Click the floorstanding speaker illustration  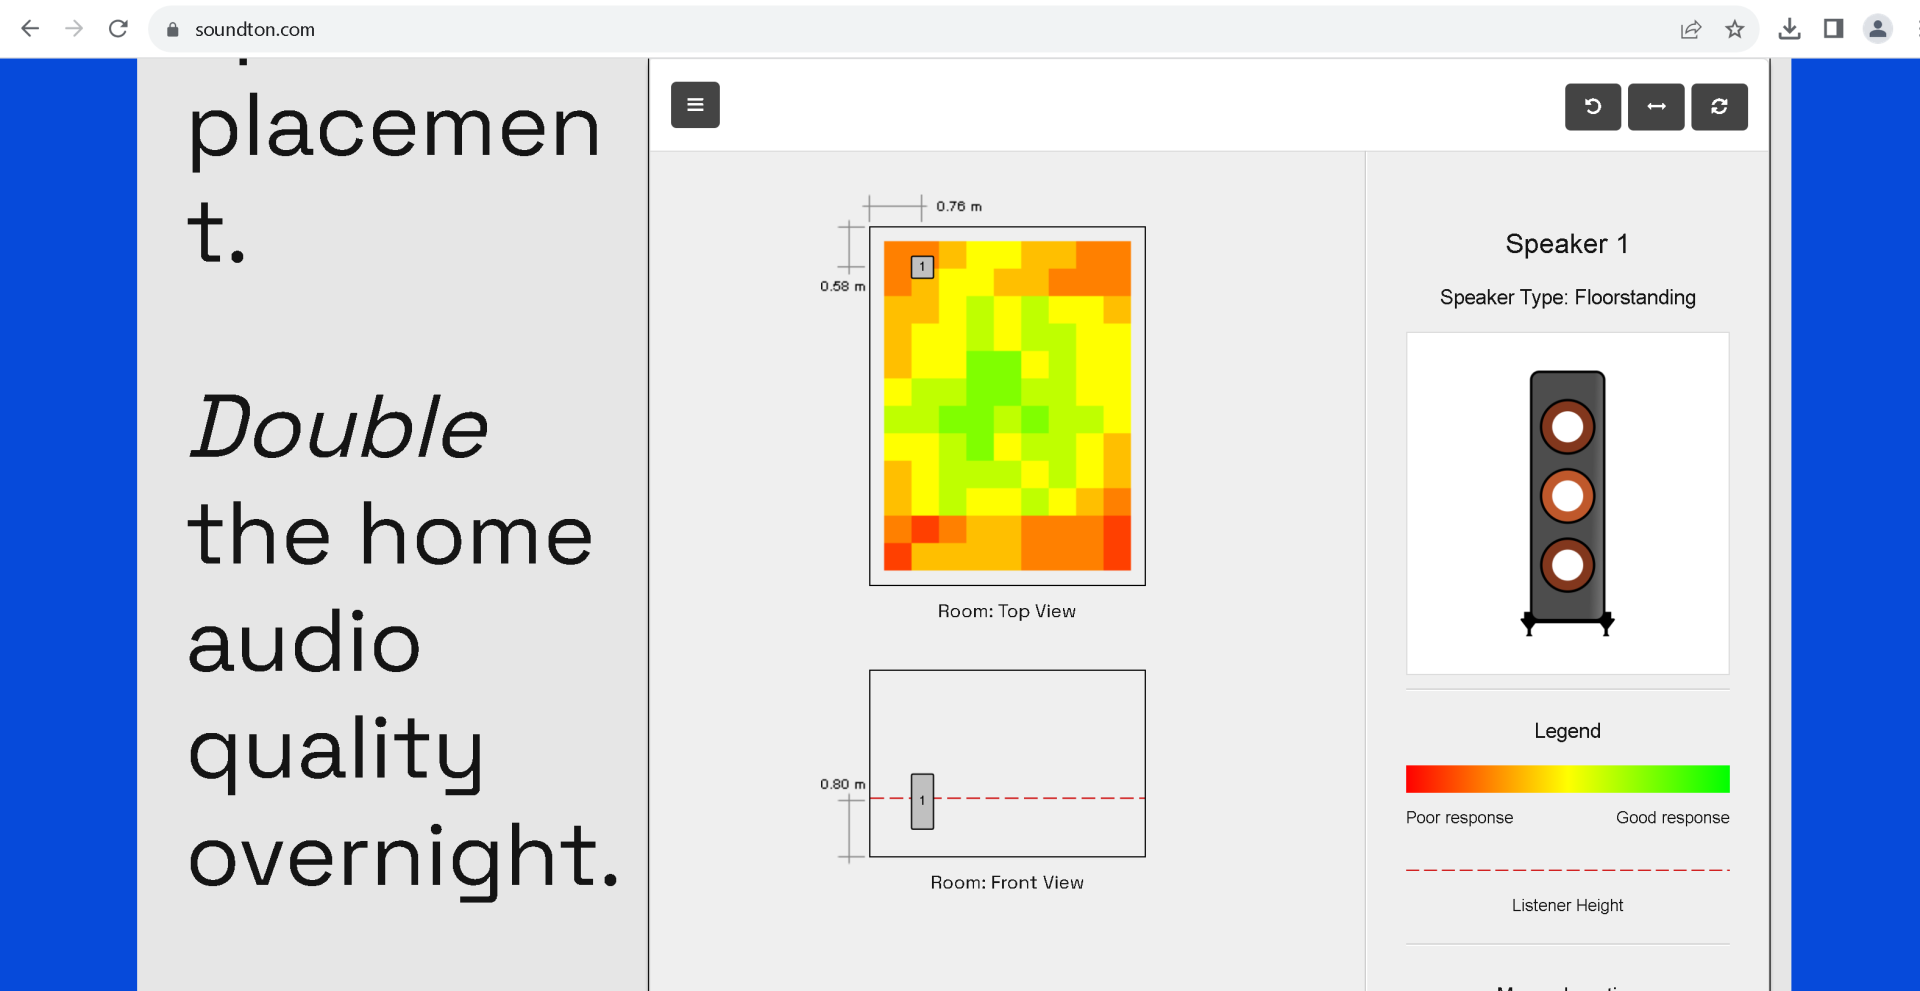pos(1567,503)
